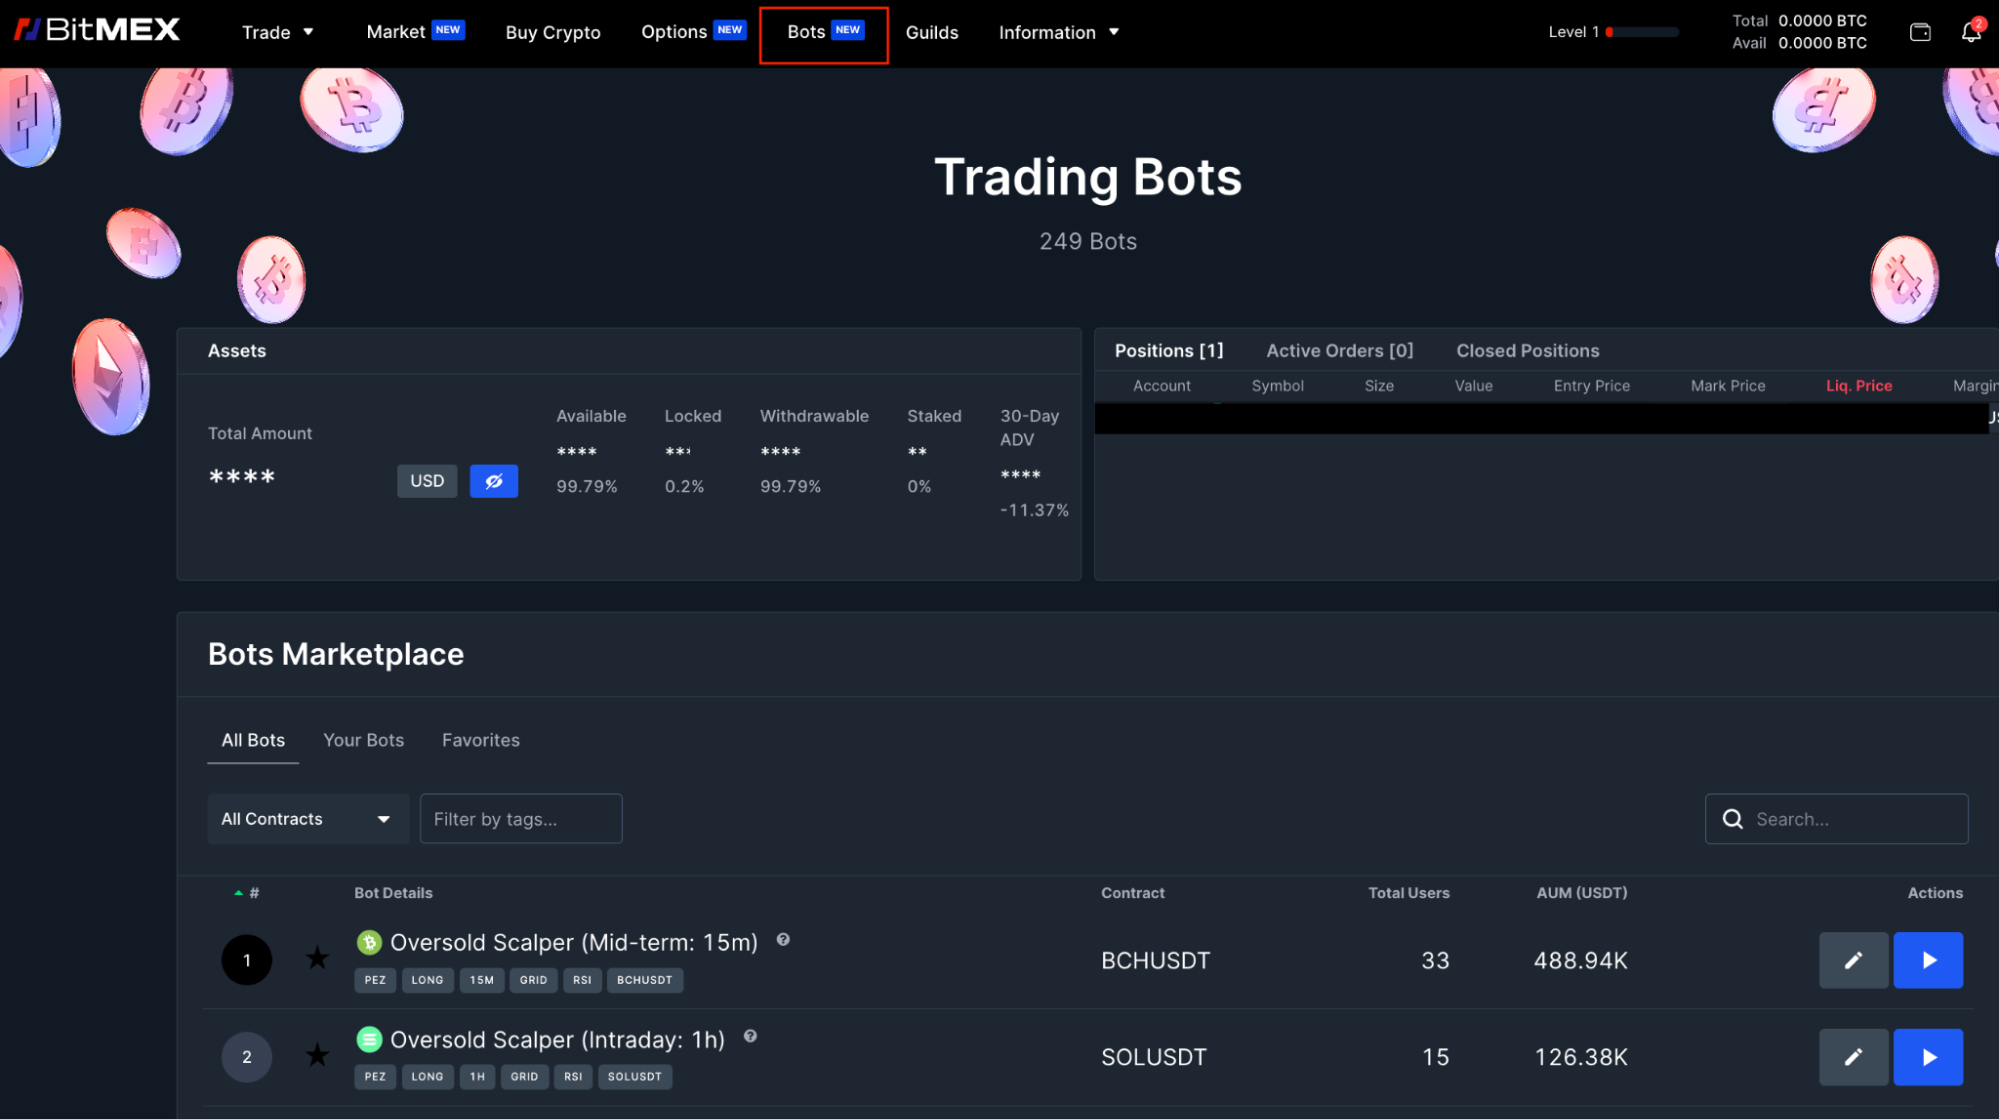Click the Filter by tags input field
1999x1119 pixels.
[x=520, y=818]
